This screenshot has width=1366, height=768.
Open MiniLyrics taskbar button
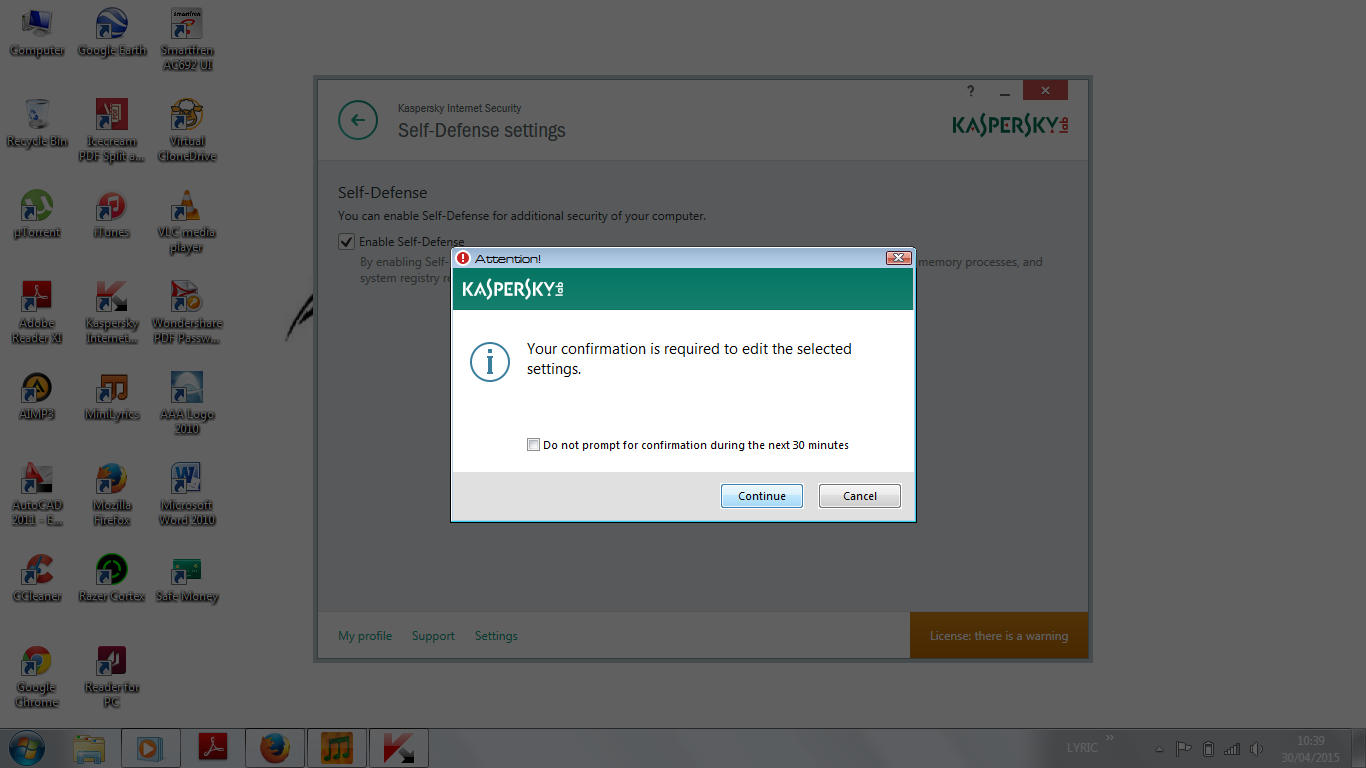(x=337, y=748)
